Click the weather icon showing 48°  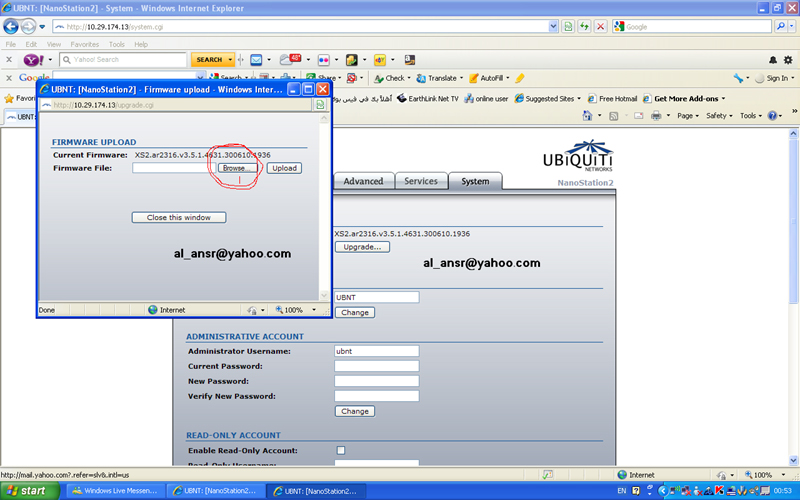pyautogui.click(x=291, y=59)
